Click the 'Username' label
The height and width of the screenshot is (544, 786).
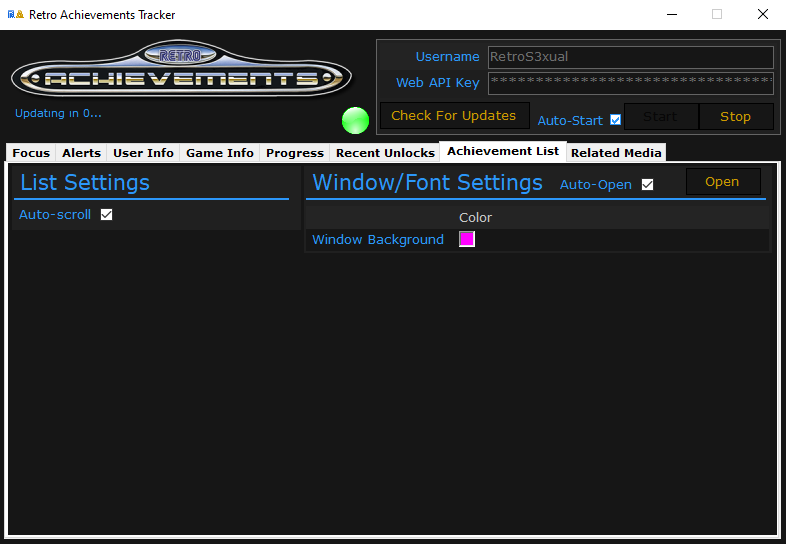coord(448,57)
